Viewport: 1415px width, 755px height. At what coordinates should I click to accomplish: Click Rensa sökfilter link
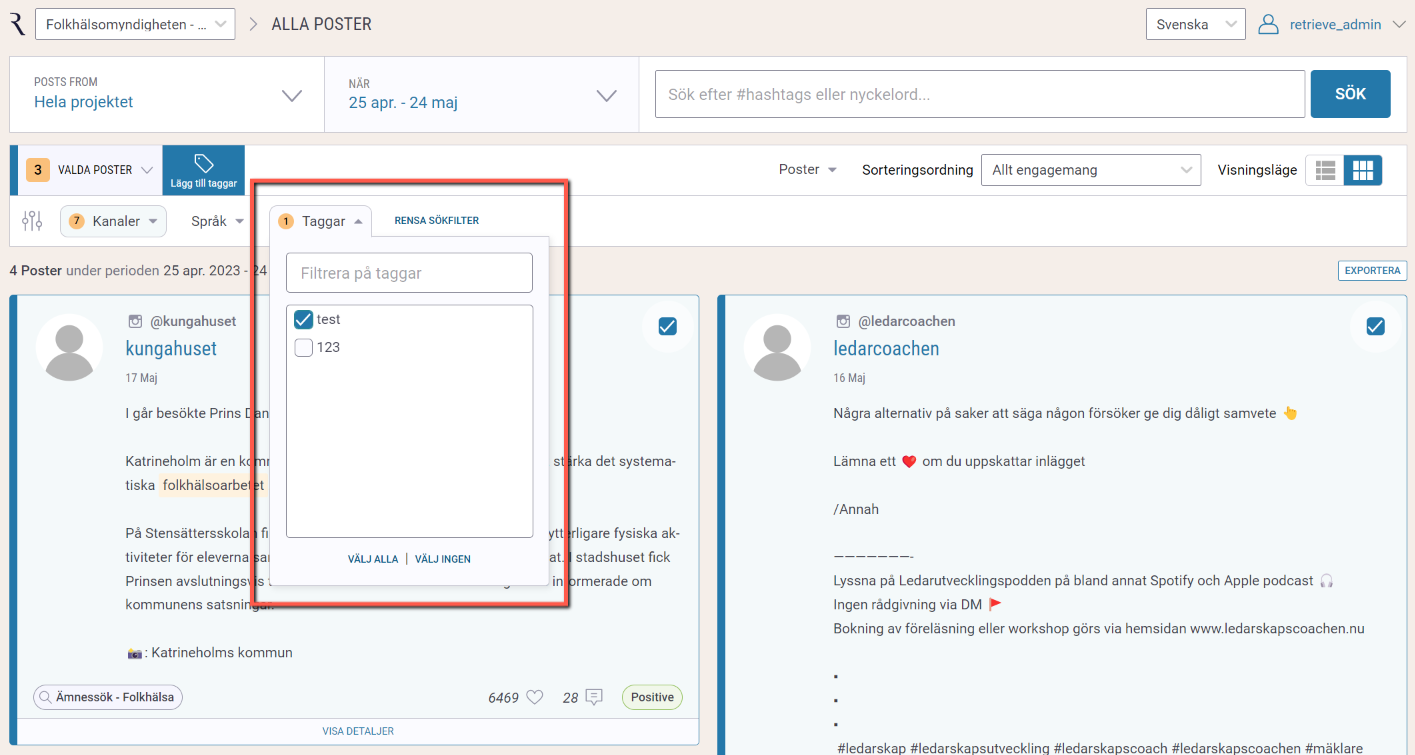point(437,221)
